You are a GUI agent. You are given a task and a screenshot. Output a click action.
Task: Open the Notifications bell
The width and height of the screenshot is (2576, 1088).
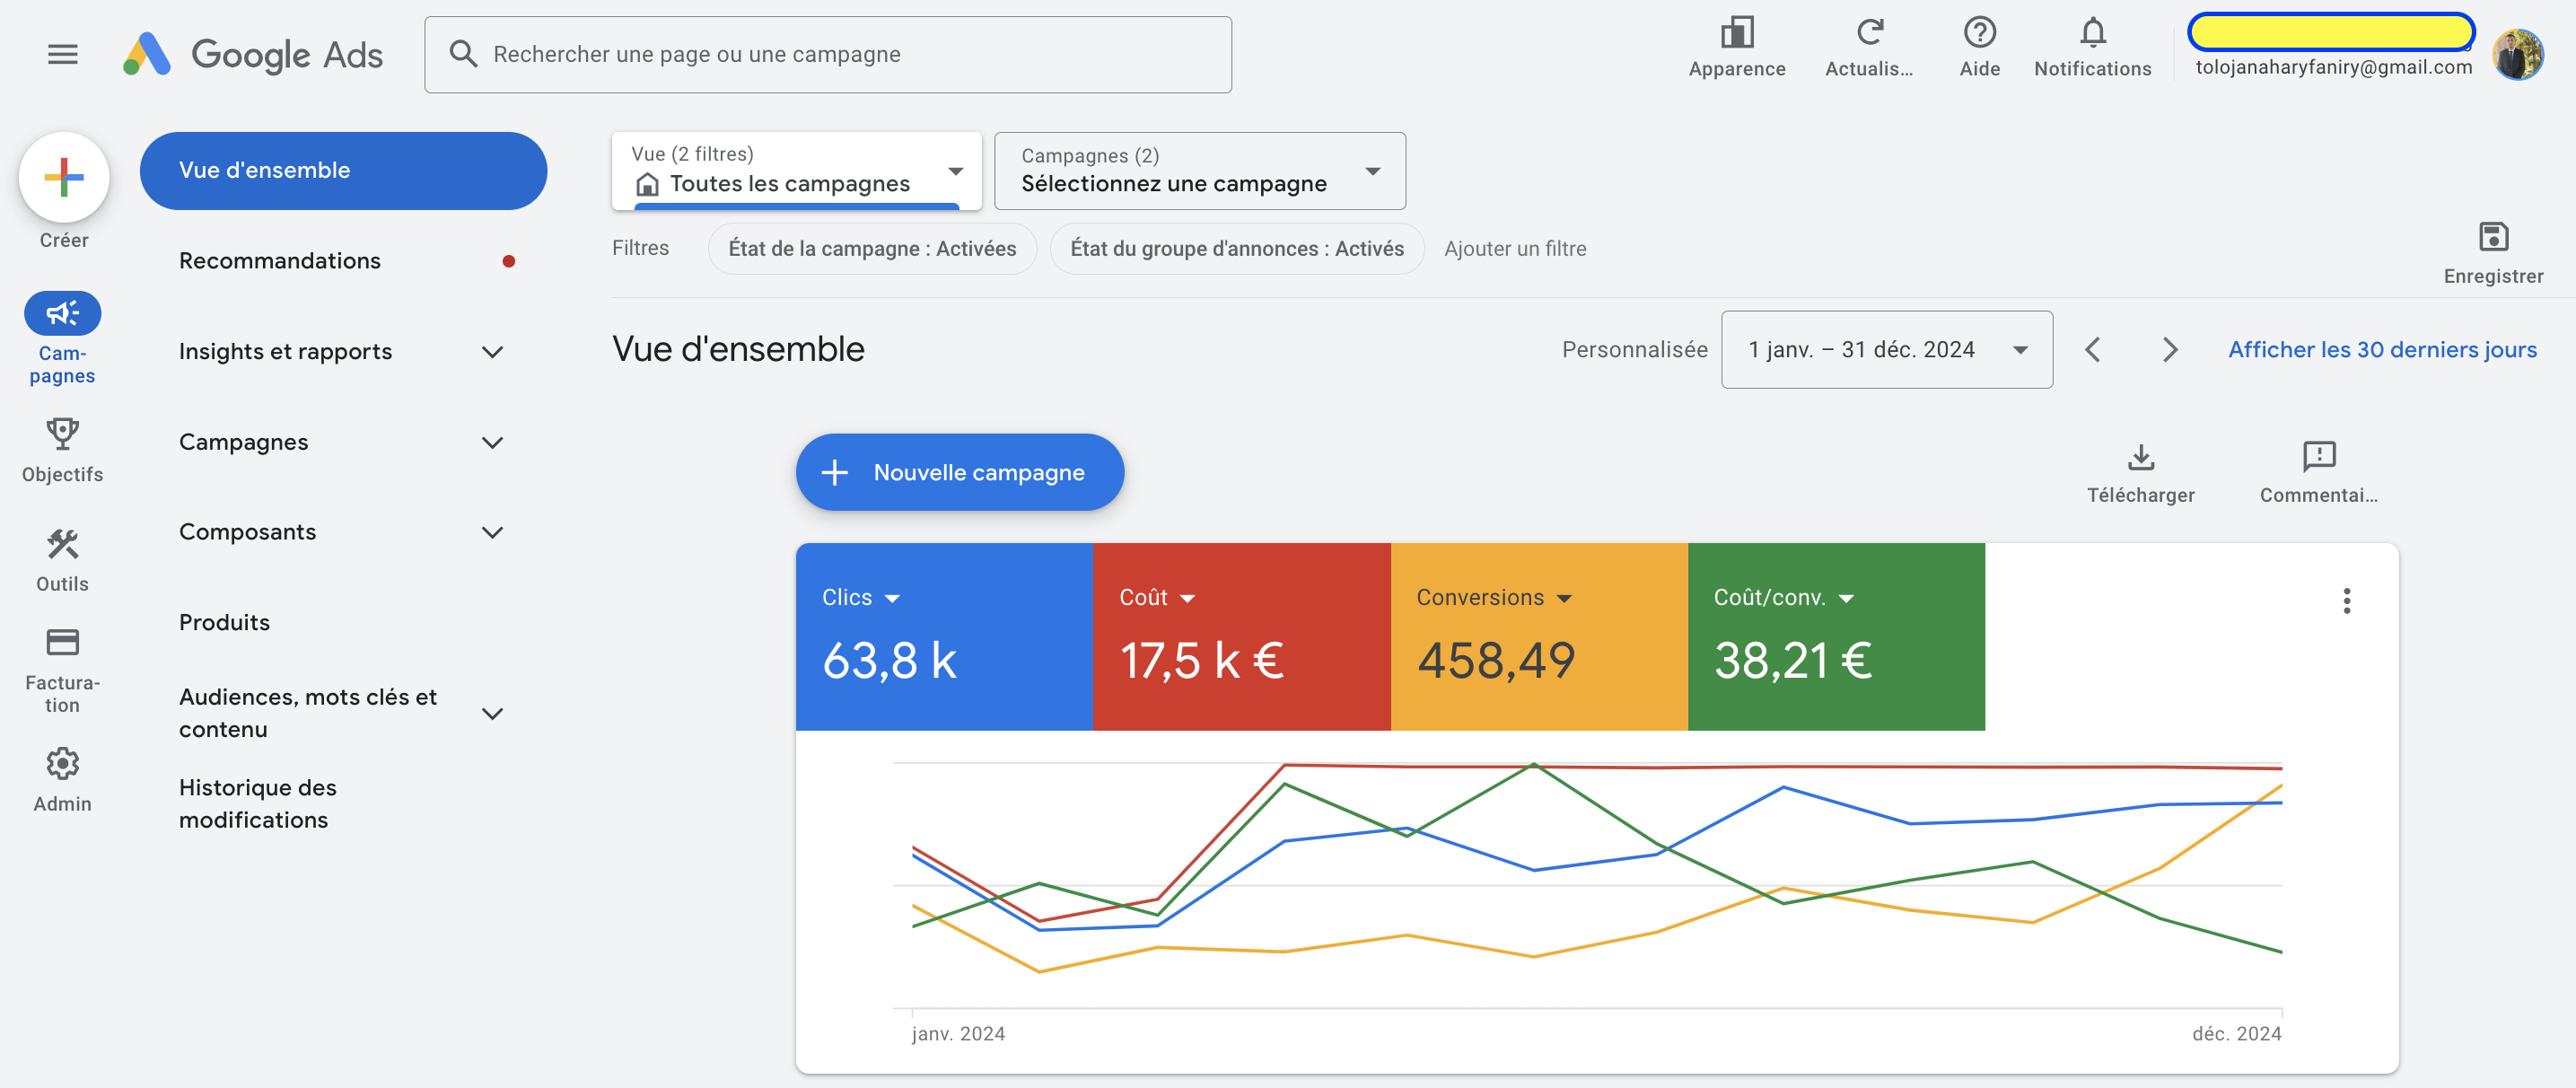click(2092, 33)
